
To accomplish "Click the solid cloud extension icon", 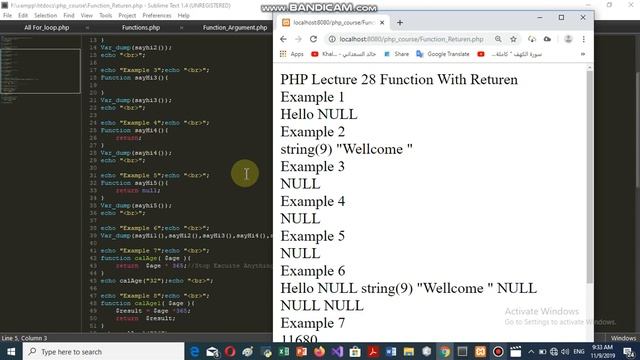I will (547, 39).
